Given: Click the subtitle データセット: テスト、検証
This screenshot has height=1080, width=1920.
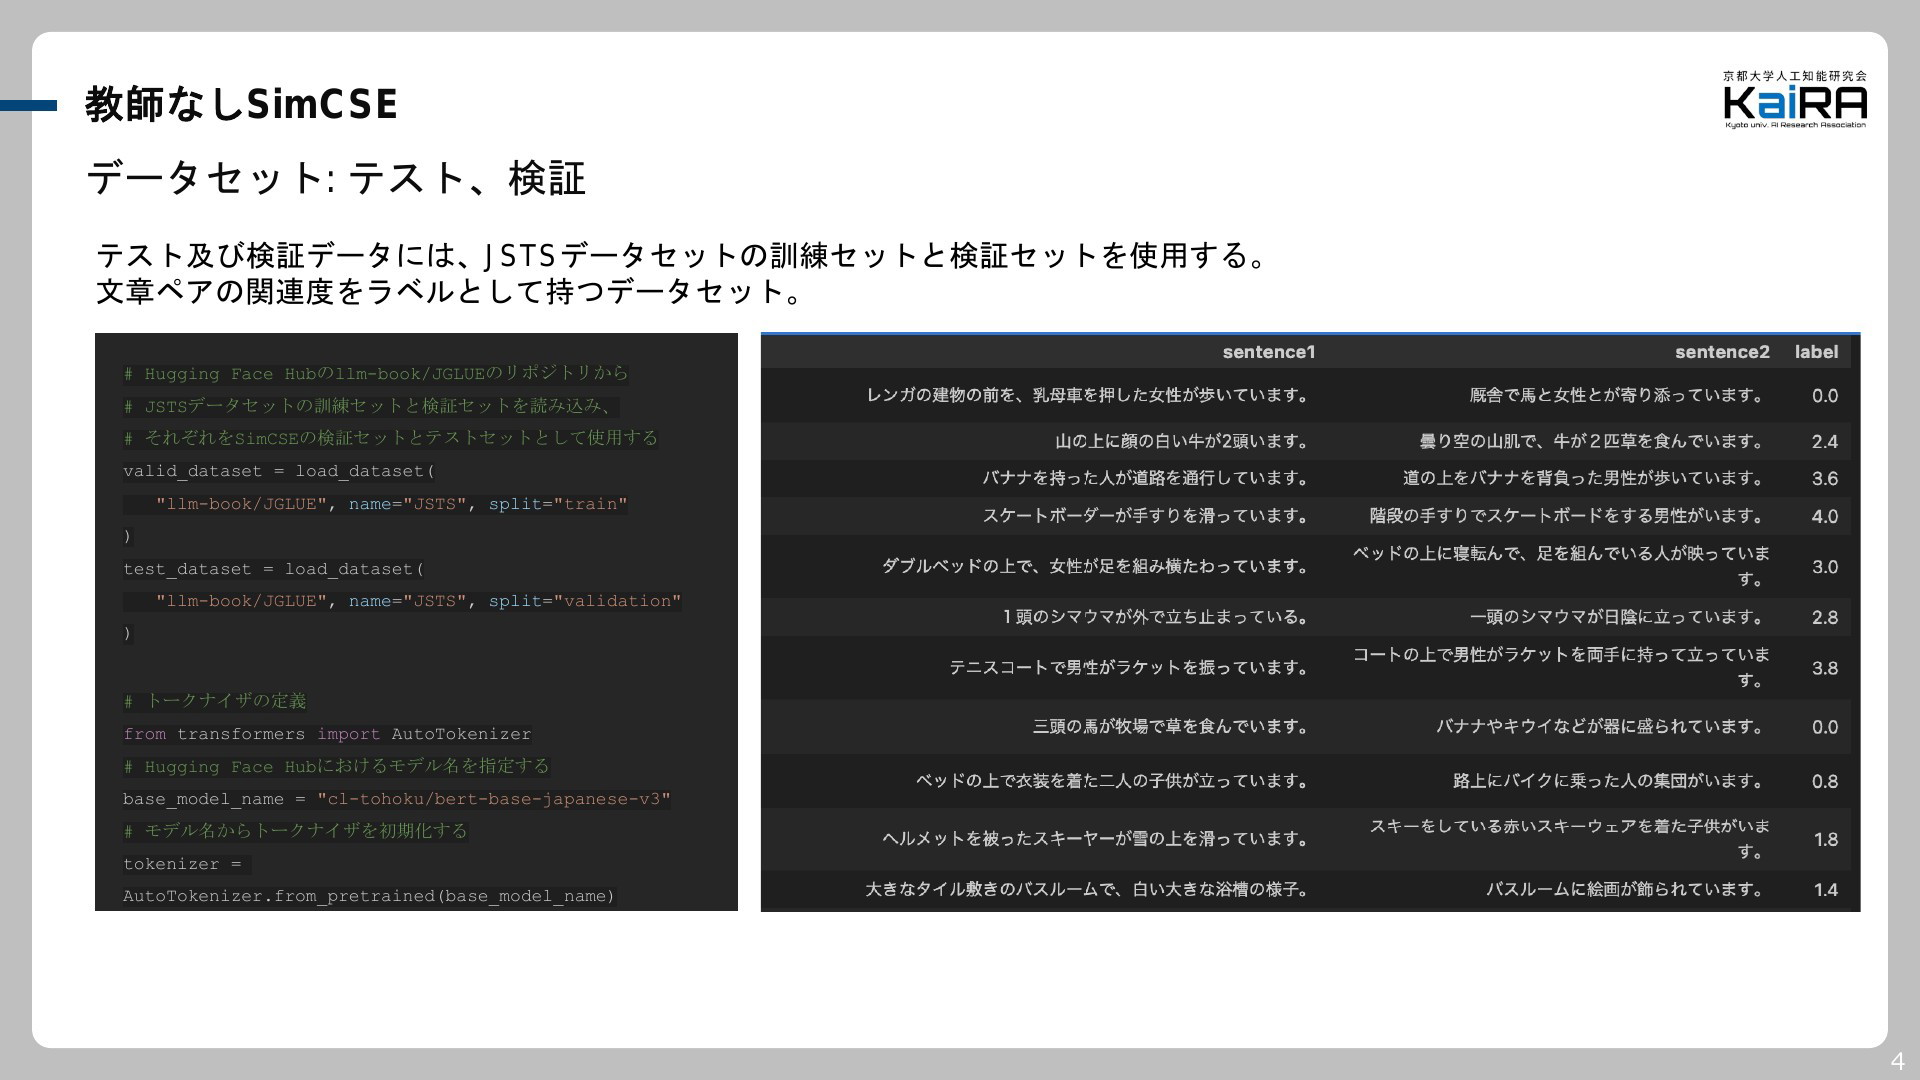Looking at the screenshot, I should pos(336,179).
